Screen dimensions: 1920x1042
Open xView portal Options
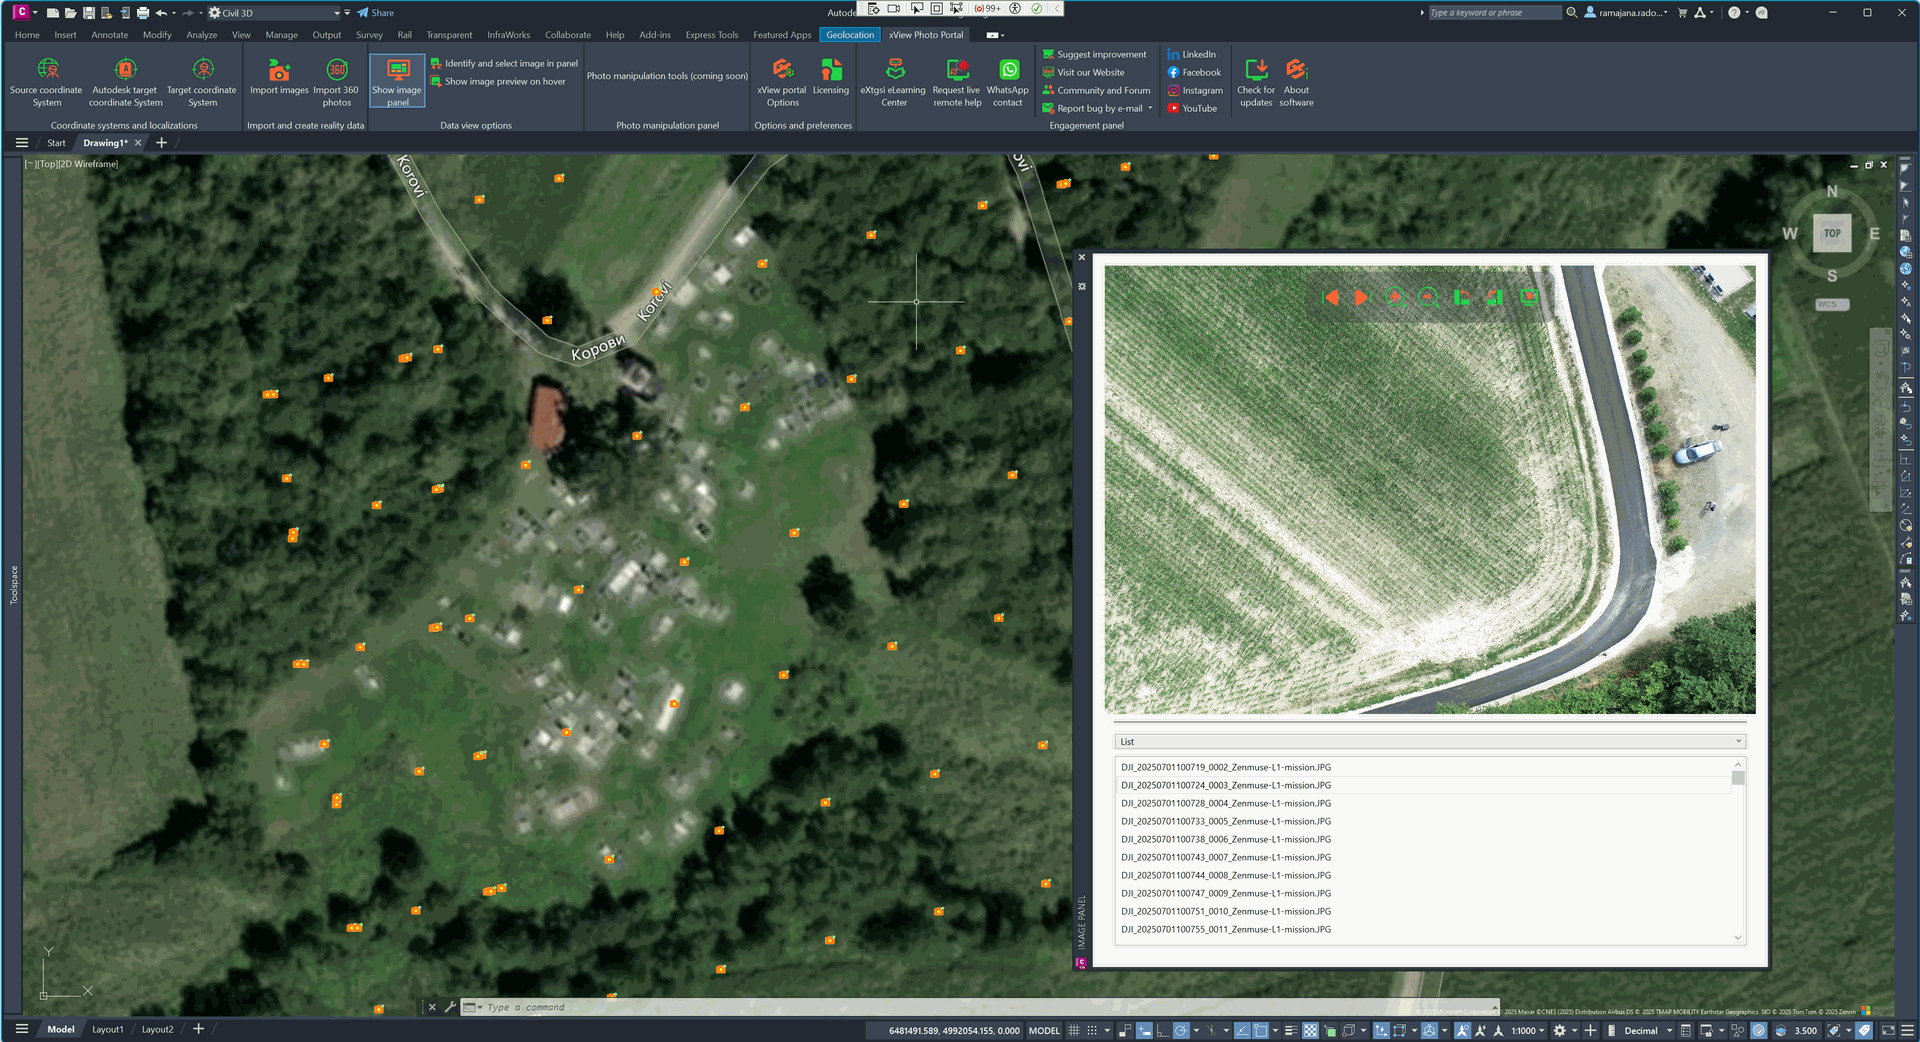782,71
